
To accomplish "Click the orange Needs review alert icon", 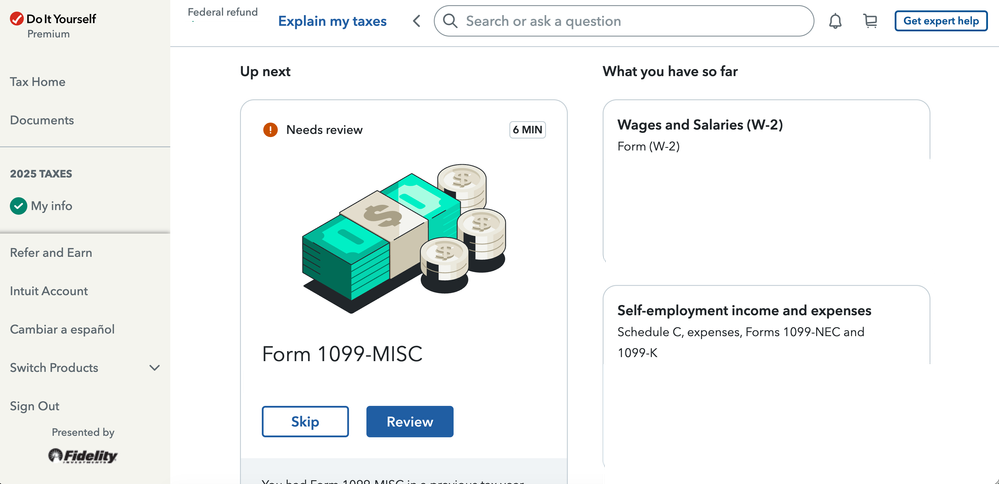I will click(270, 130).
